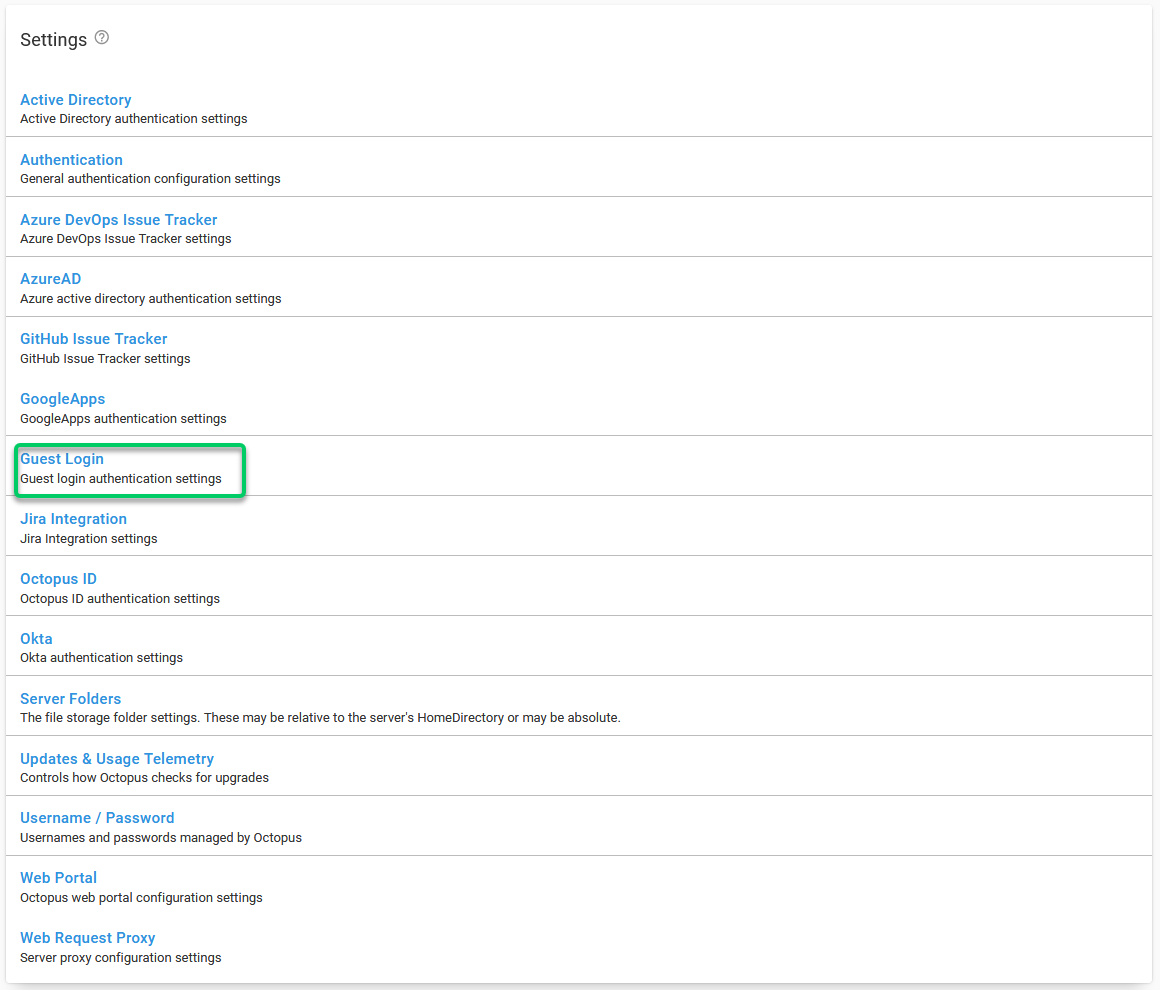The width and height of the screenshot is (1160, 990).
Task: Open the Octopus ID settings link
Action: click(x=58, y=579)
